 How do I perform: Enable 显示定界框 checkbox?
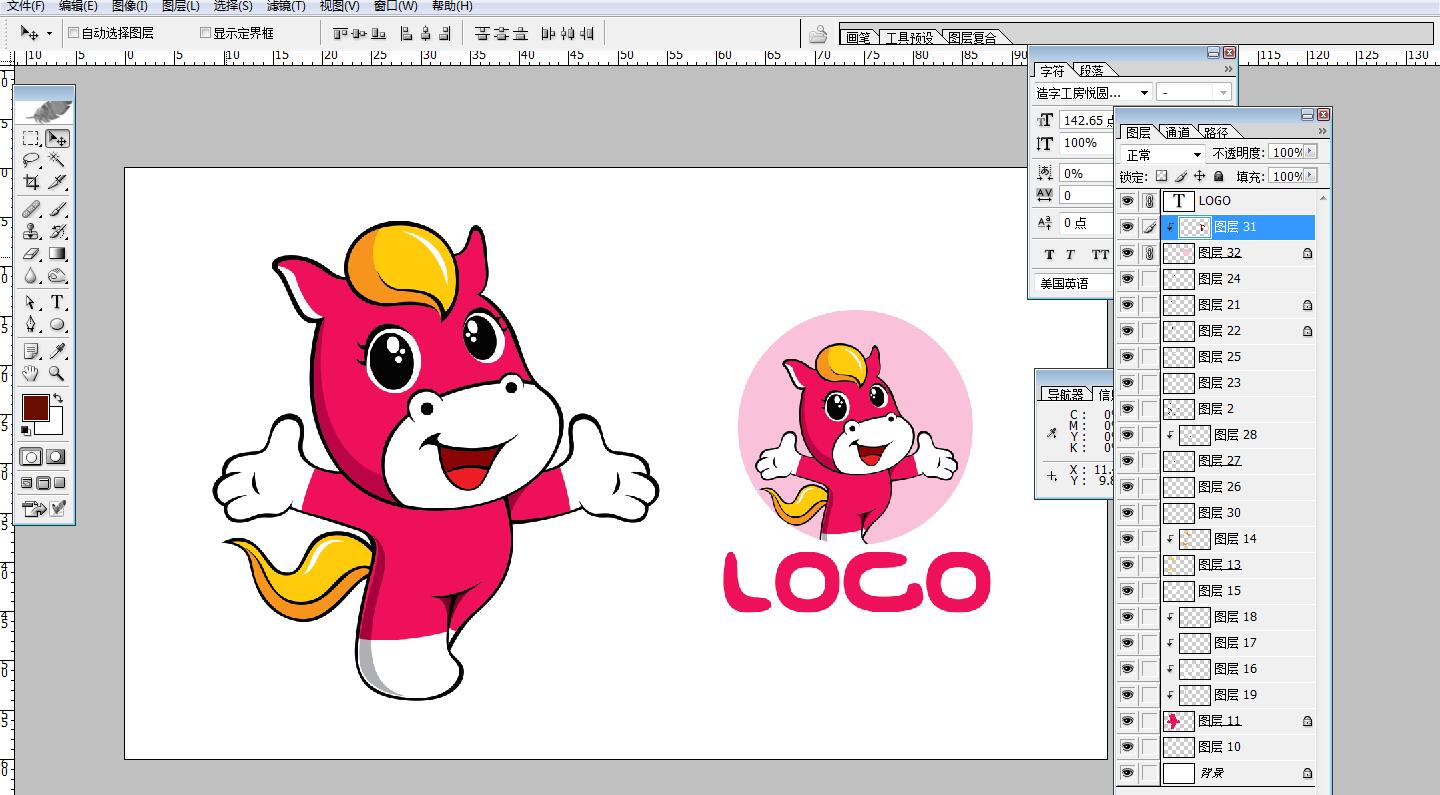(x=205, y=33)
